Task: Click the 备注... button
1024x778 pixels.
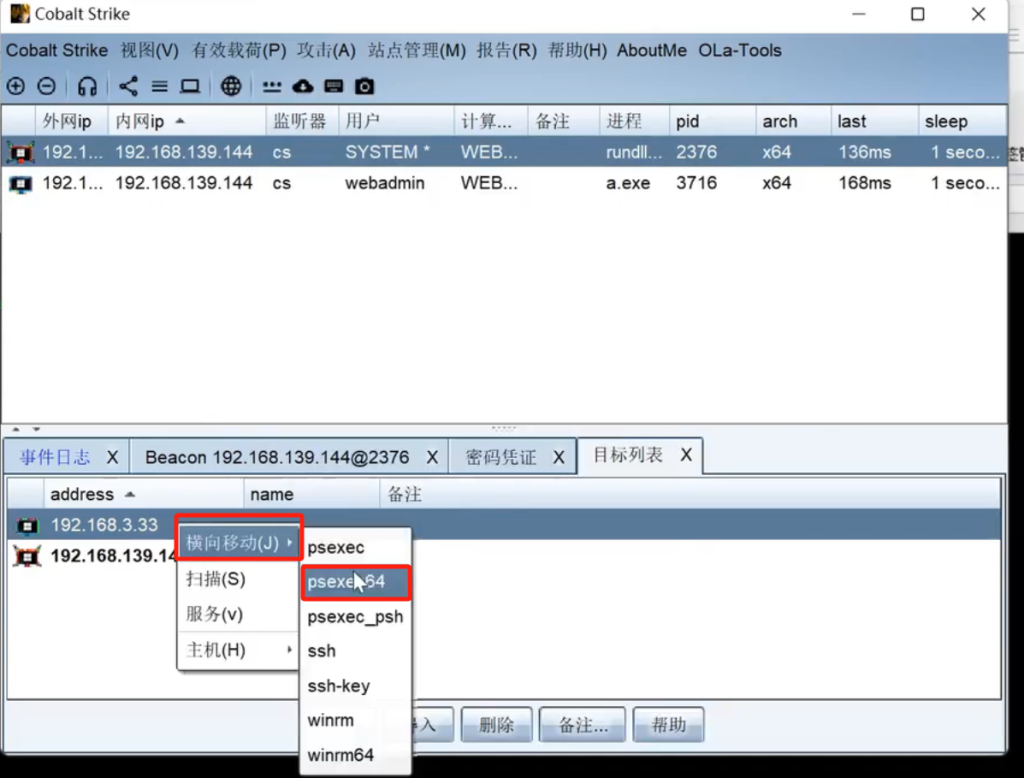Action: (x=583, y=724)
